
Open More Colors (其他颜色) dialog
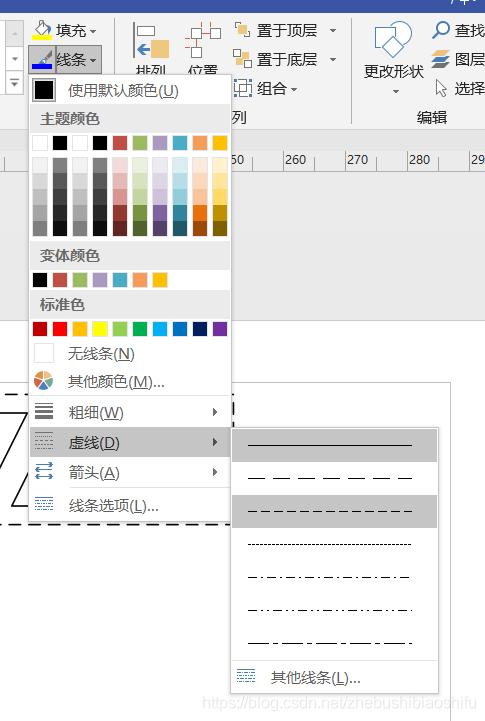(131, 381)
